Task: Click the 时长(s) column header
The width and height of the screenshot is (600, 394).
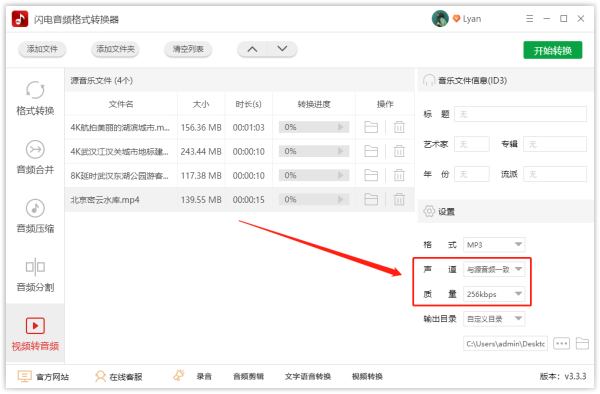Action: [249, 104]
